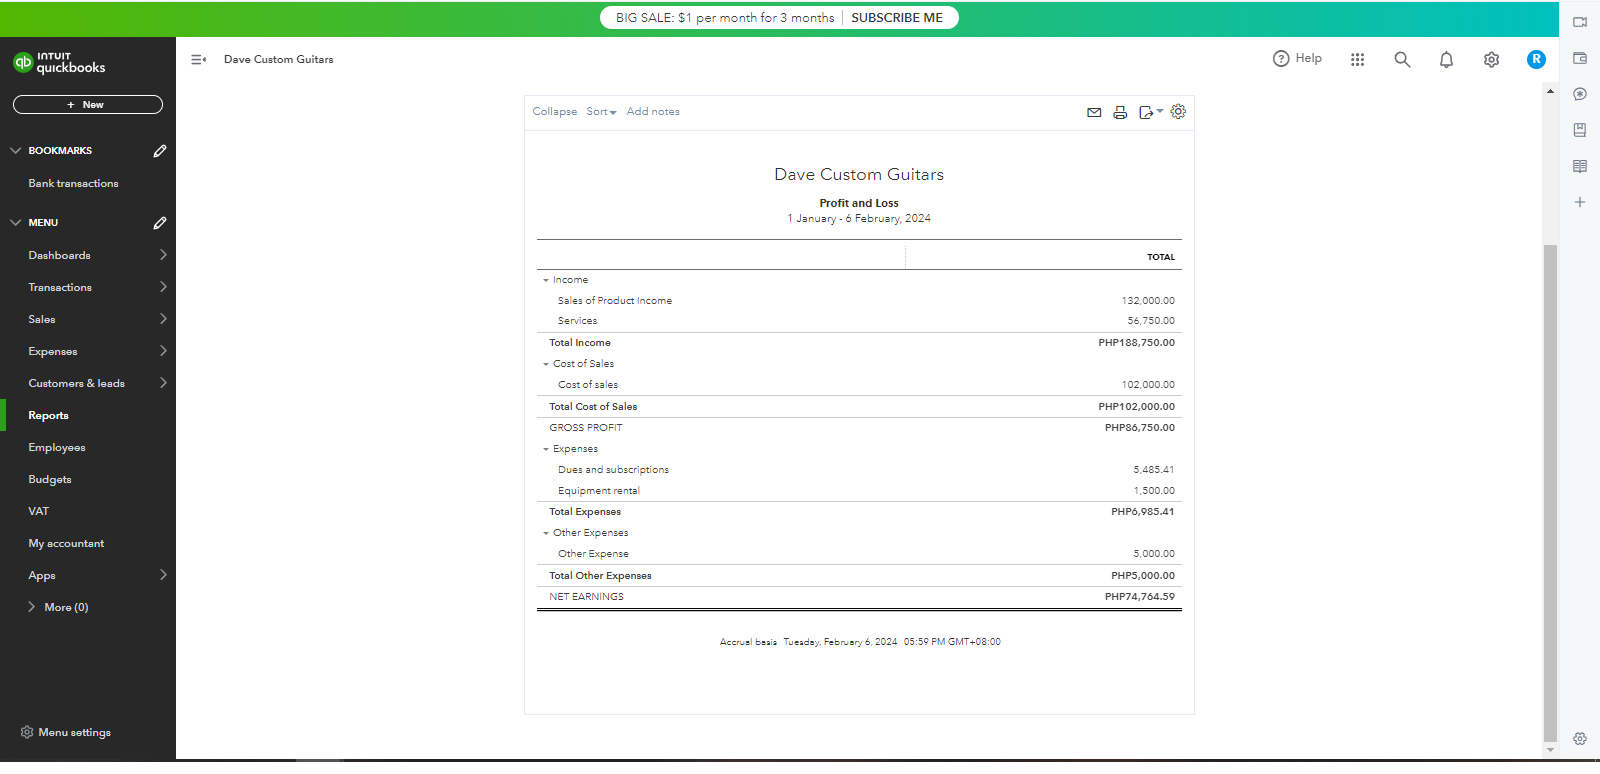
Task: Open Sales of Product Income amount 132,000.00
Action: tap(1148, 301)
